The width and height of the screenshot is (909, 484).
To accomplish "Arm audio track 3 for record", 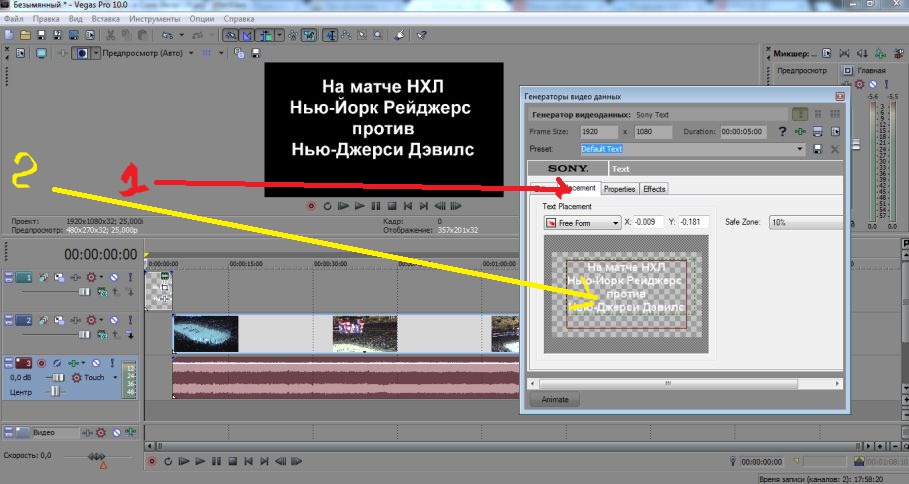I will point(41,363).
